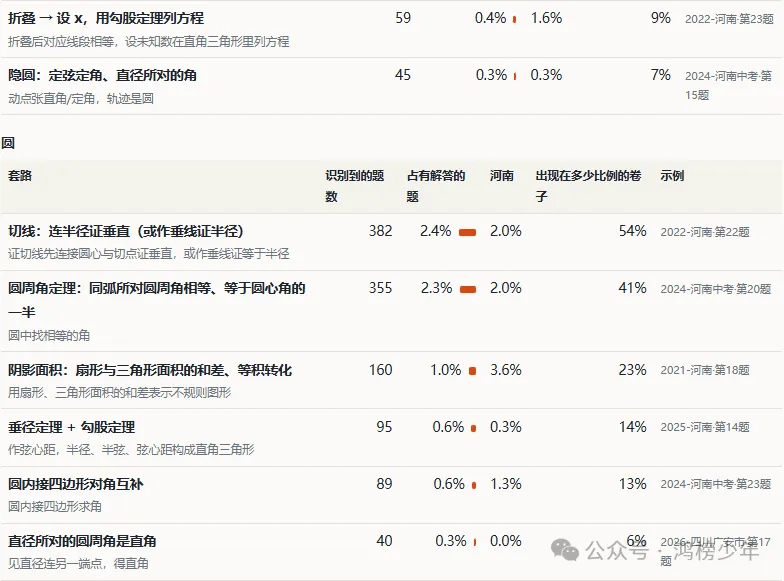
Task: Click the 2.3% orange bar in 圆周角定理 row
Action: (468, 289)
